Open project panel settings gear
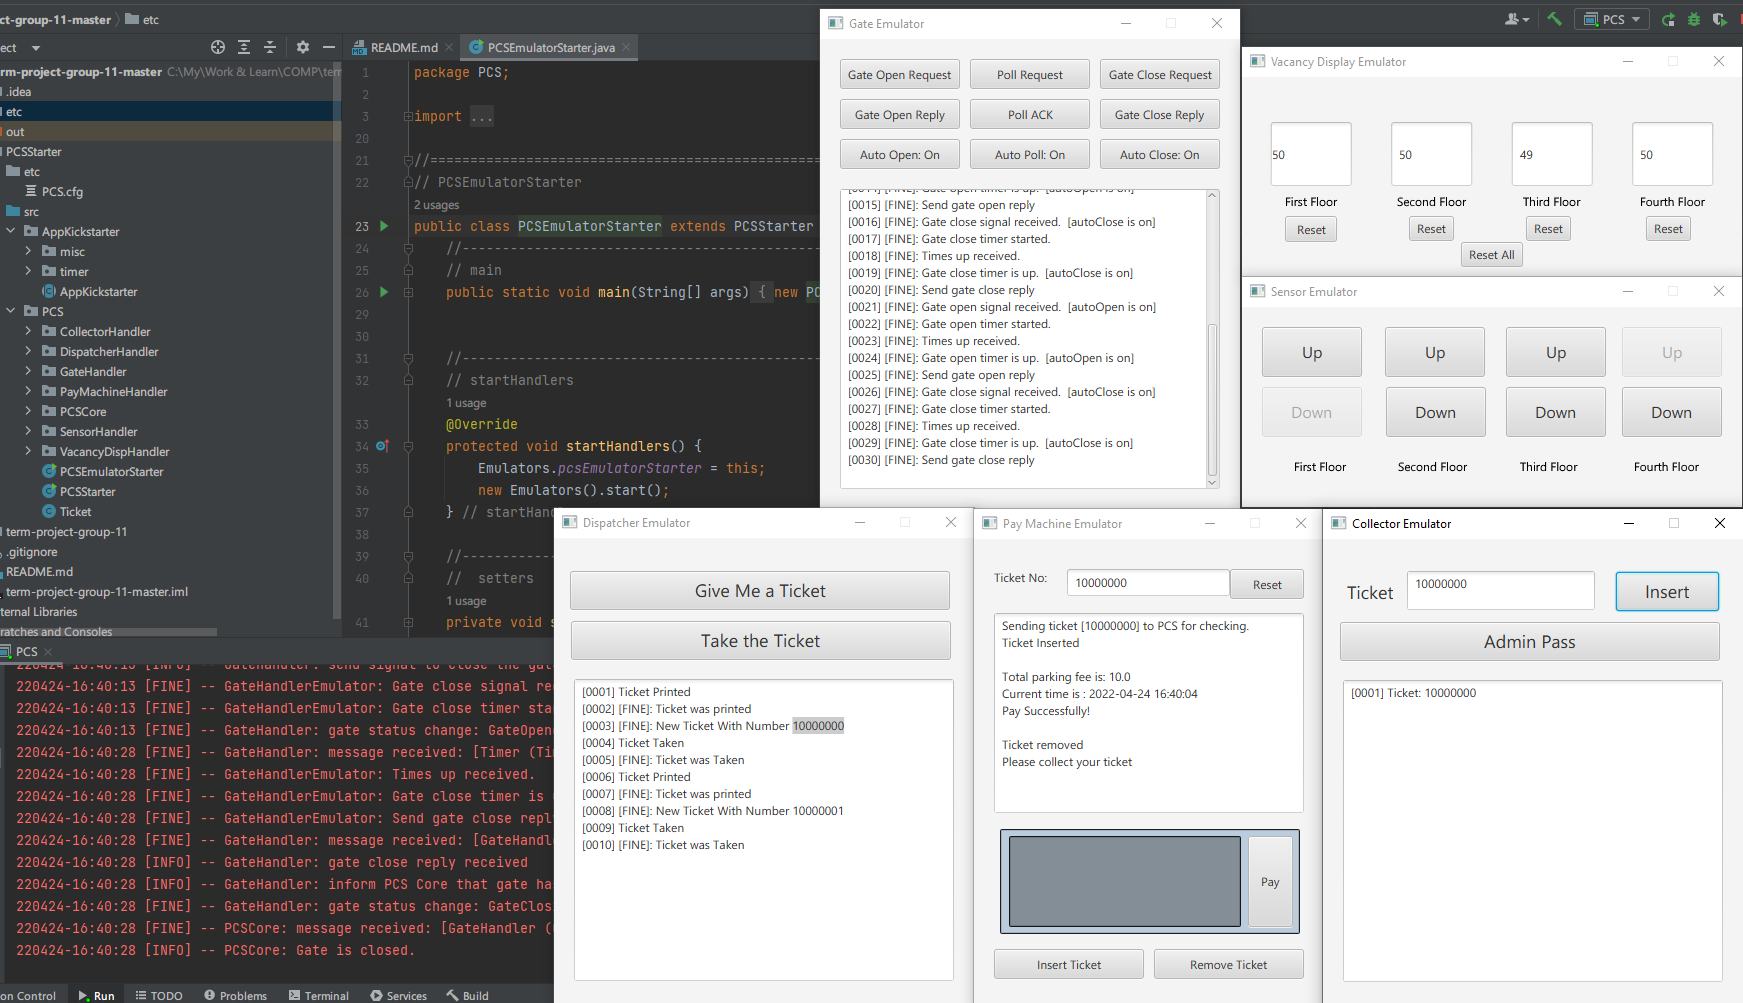This screenshot has width=1743, height=1003. (303, 47)
